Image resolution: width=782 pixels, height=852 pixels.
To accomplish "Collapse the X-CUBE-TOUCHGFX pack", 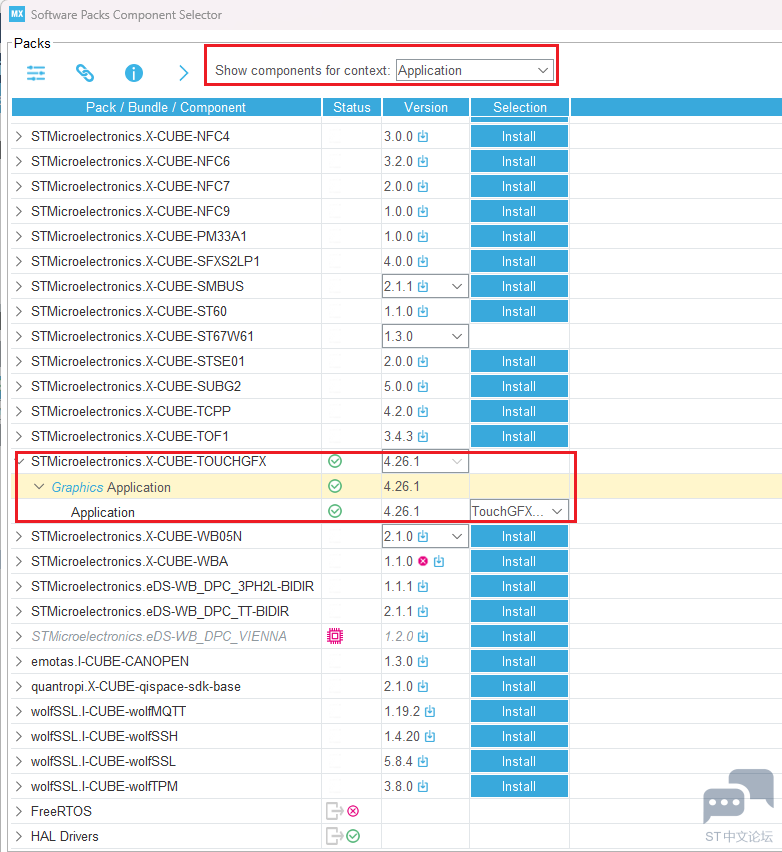I will (21, 461).
